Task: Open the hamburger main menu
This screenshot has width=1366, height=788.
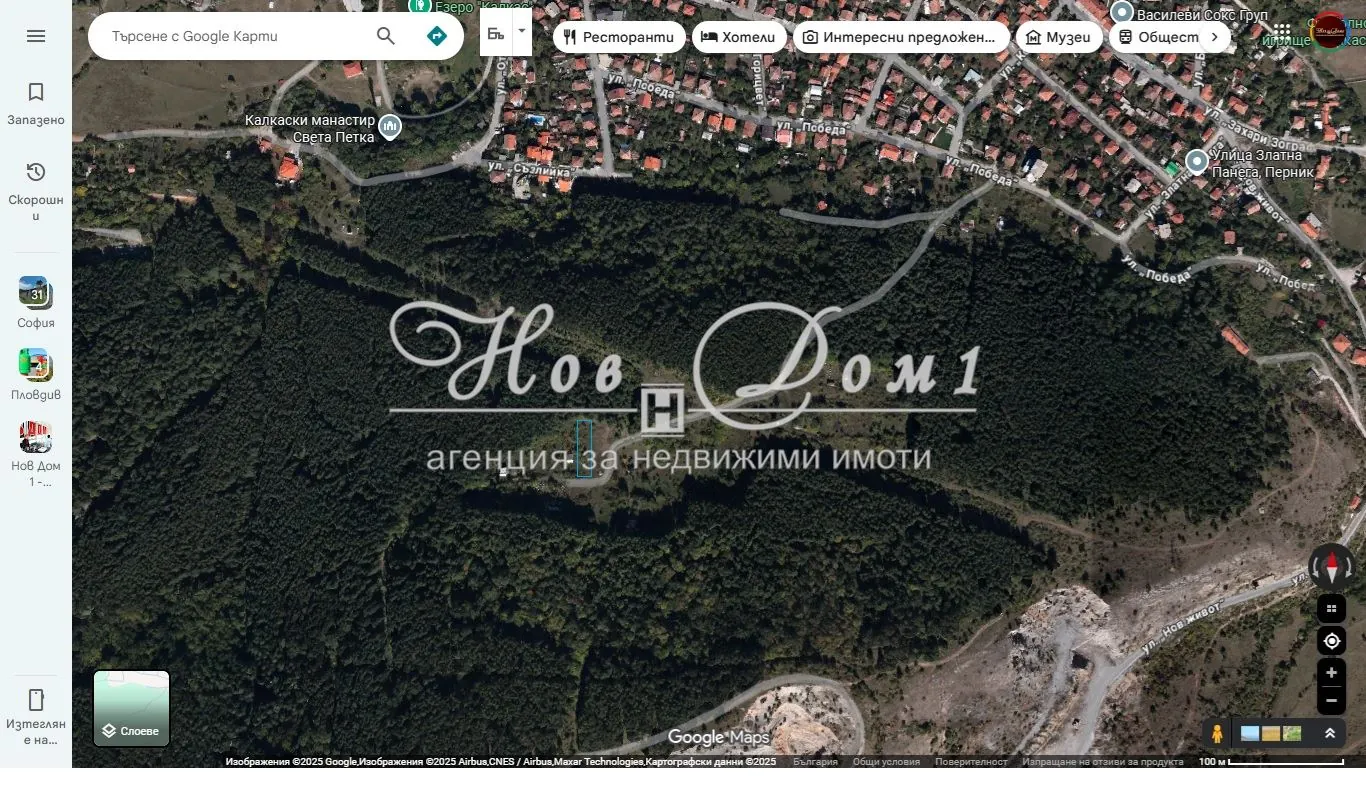Action: (36, 36)
